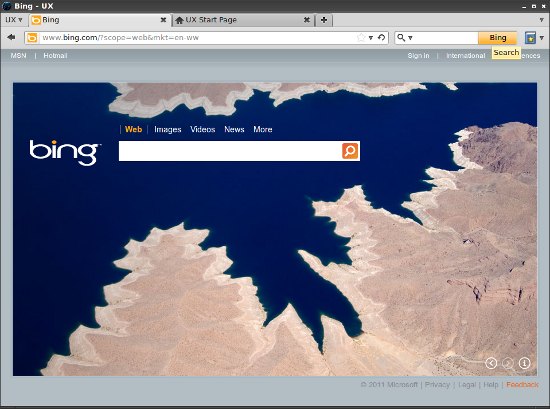Expand the address bar history dropdown
Screen dimensions: 550x409
(371, 38)
